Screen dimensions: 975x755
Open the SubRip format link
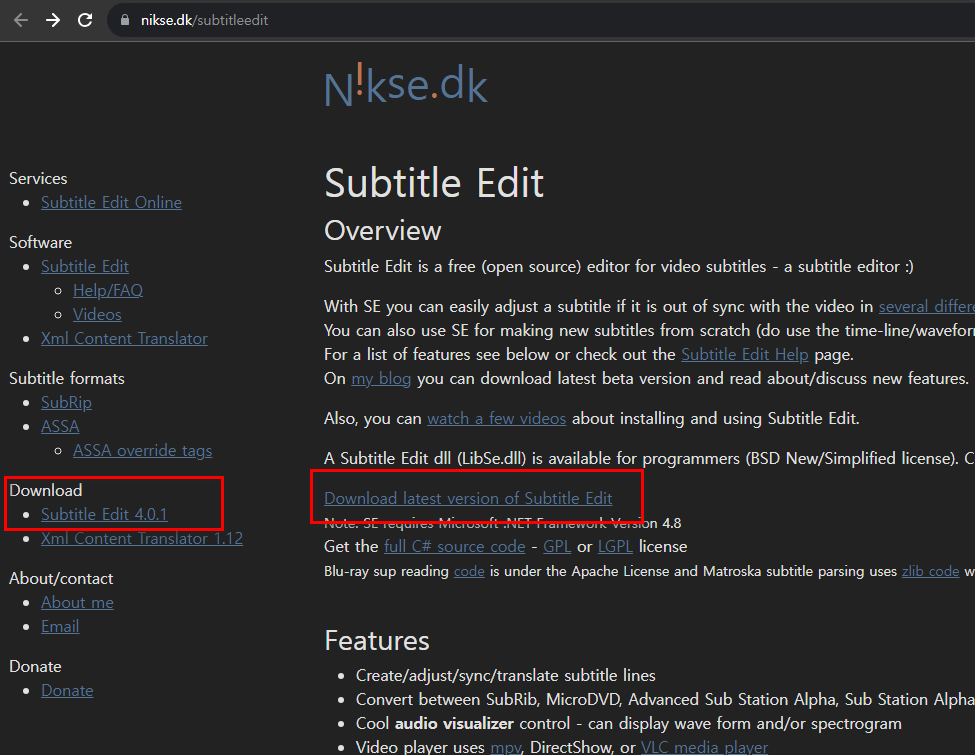[66, 402]
